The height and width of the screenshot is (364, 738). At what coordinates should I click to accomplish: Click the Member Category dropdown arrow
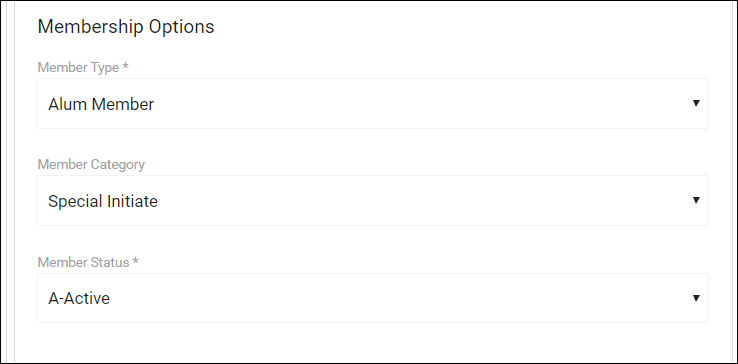tap(696, 200)
